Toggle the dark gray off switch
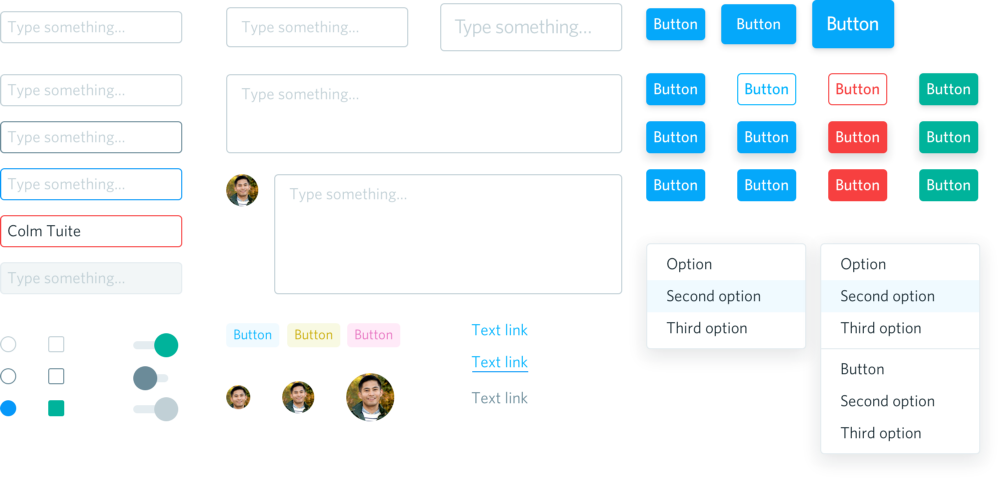 pos(150,378)
